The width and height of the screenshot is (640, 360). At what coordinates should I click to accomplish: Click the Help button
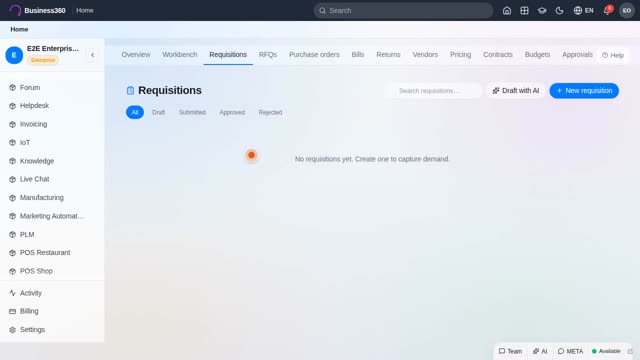click(613, 55)
